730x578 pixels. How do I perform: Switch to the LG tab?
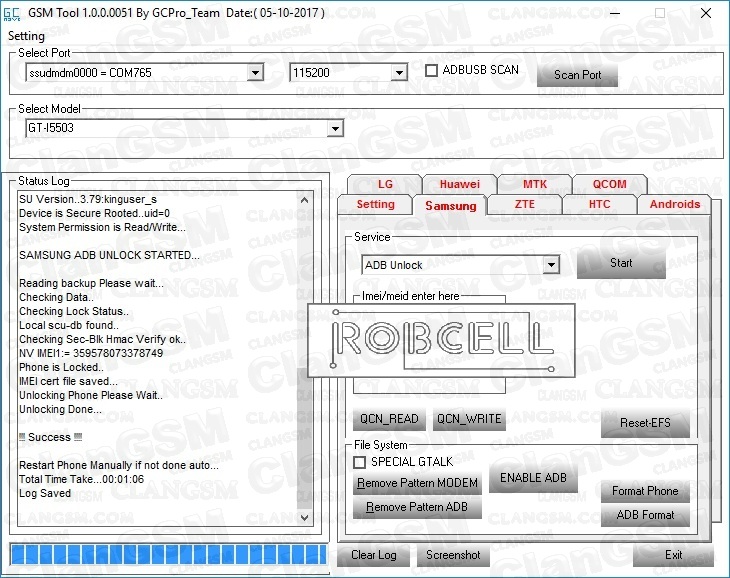pyautogui.click(x=385, y=184)
